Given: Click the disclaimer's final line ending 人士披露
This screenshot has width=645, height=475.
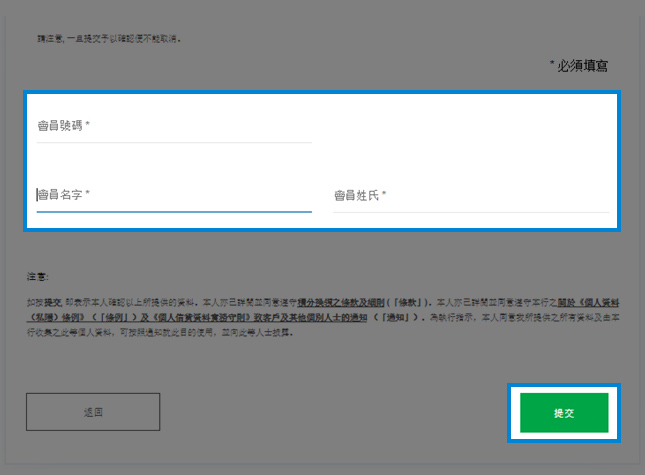Looking at the screenshot, I should [x=160, y=332].
